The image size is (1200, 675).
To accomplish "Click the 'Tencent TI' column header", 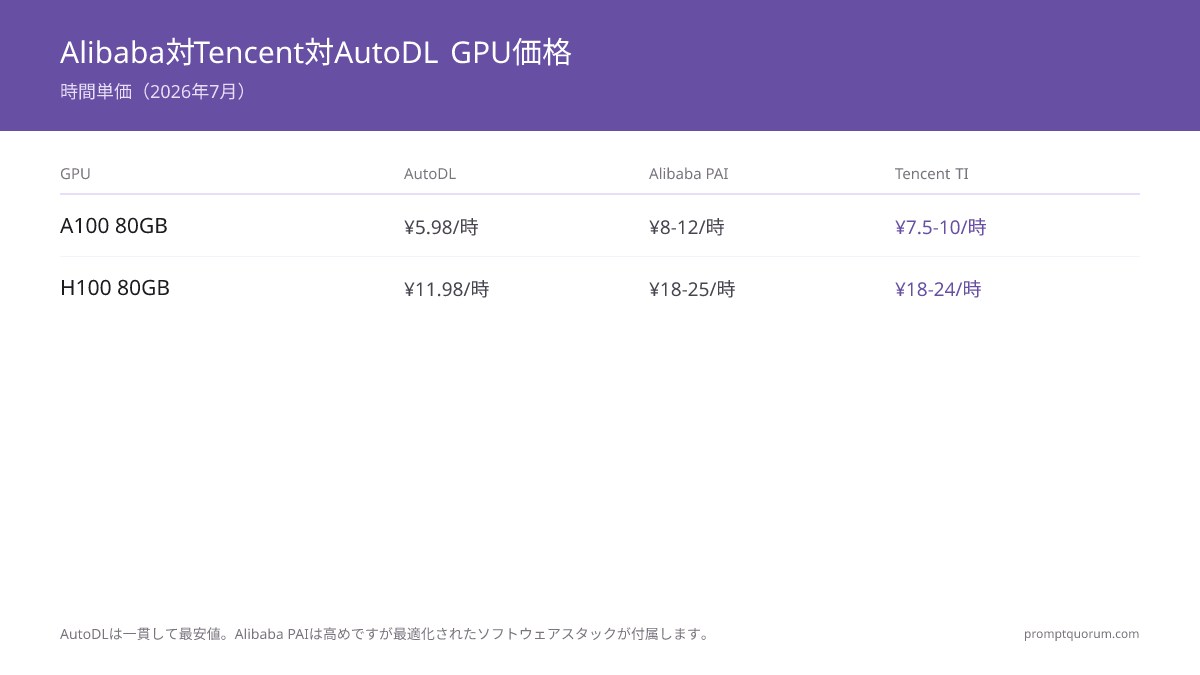I will pyautogui.click(x=932, y=174).
